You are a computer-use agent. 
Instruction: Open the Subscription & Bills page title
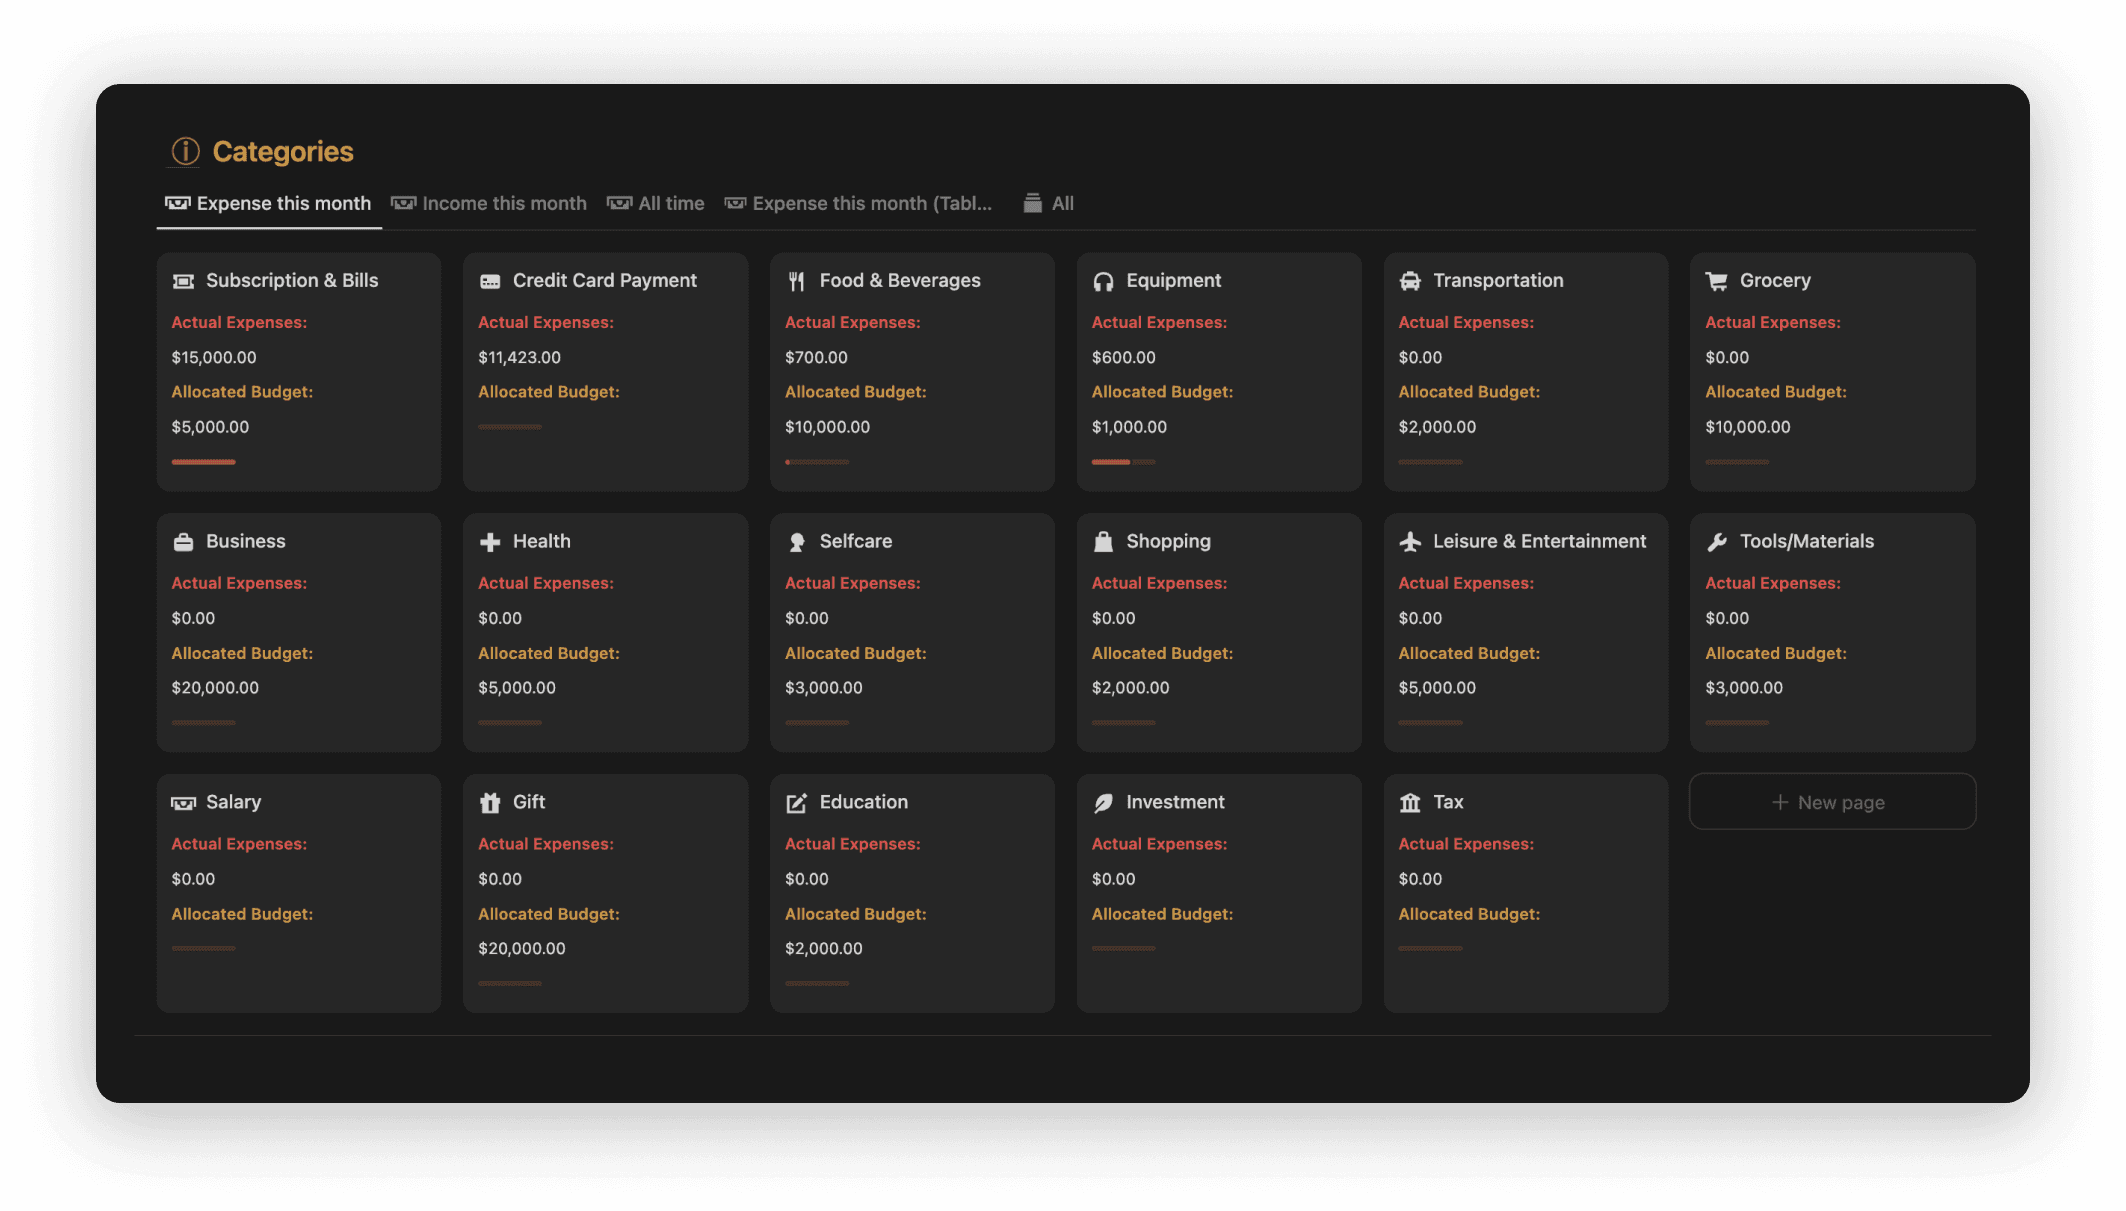pyautogui.click(x=291, y=281)
